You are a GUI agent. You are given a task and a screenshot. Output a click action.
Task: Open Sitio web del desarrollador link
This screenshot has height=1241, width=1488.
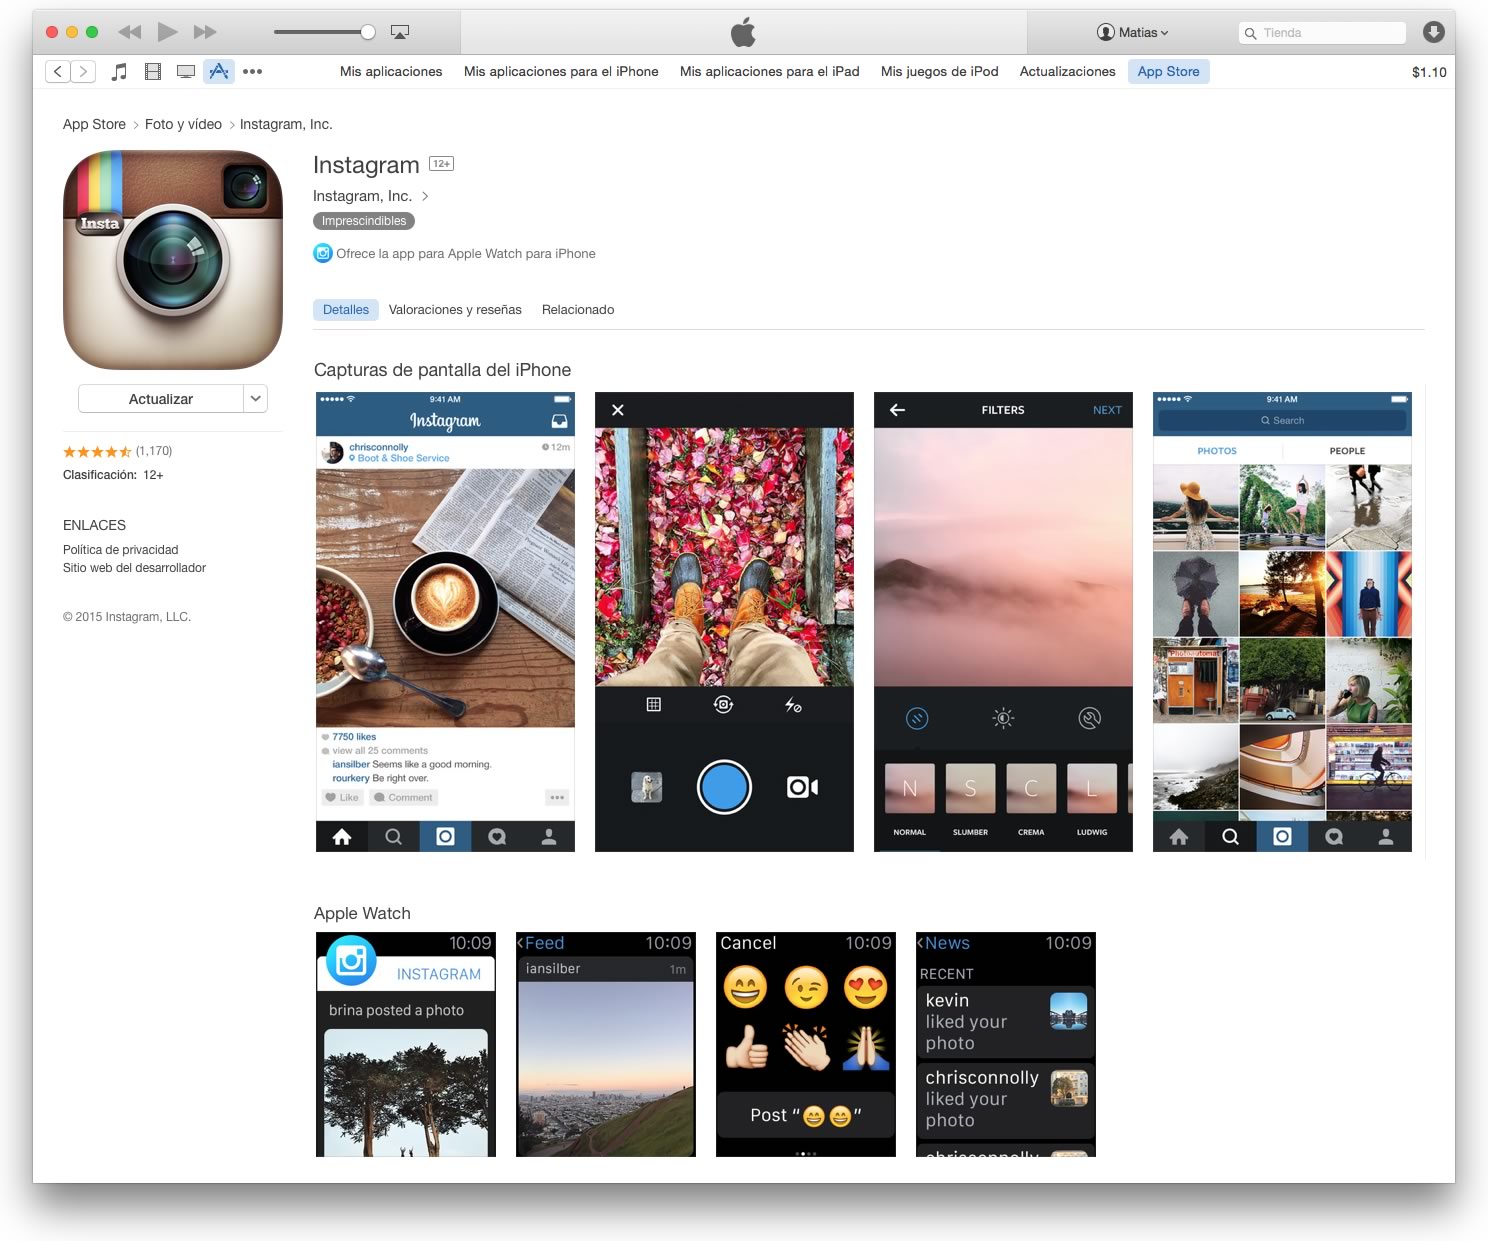[x=134, y=568]
